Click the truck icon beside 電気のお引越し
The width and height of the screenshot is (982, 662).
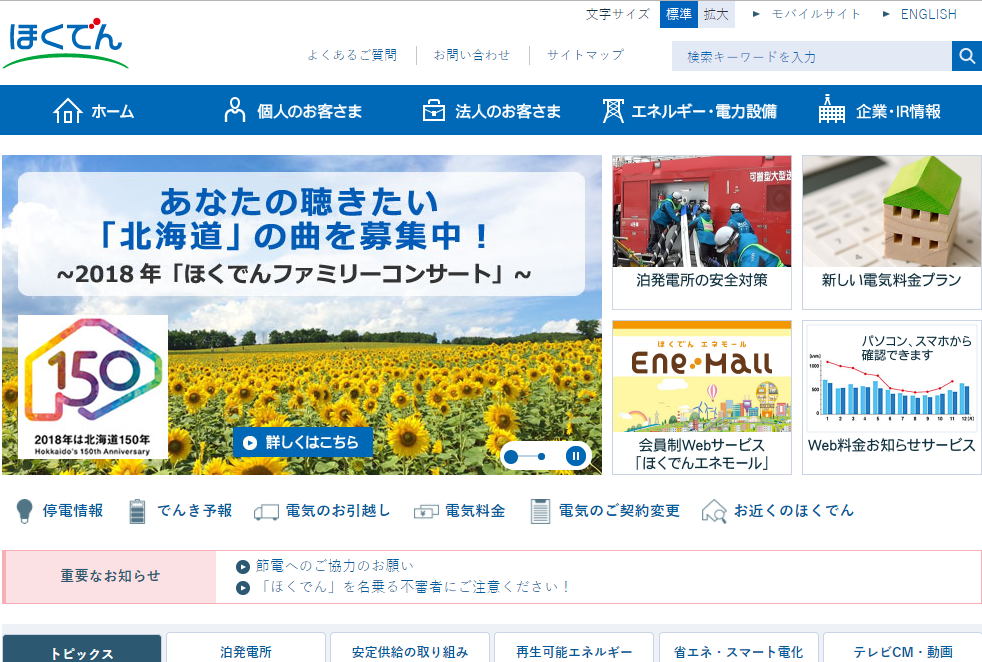(x=266, y=512)
